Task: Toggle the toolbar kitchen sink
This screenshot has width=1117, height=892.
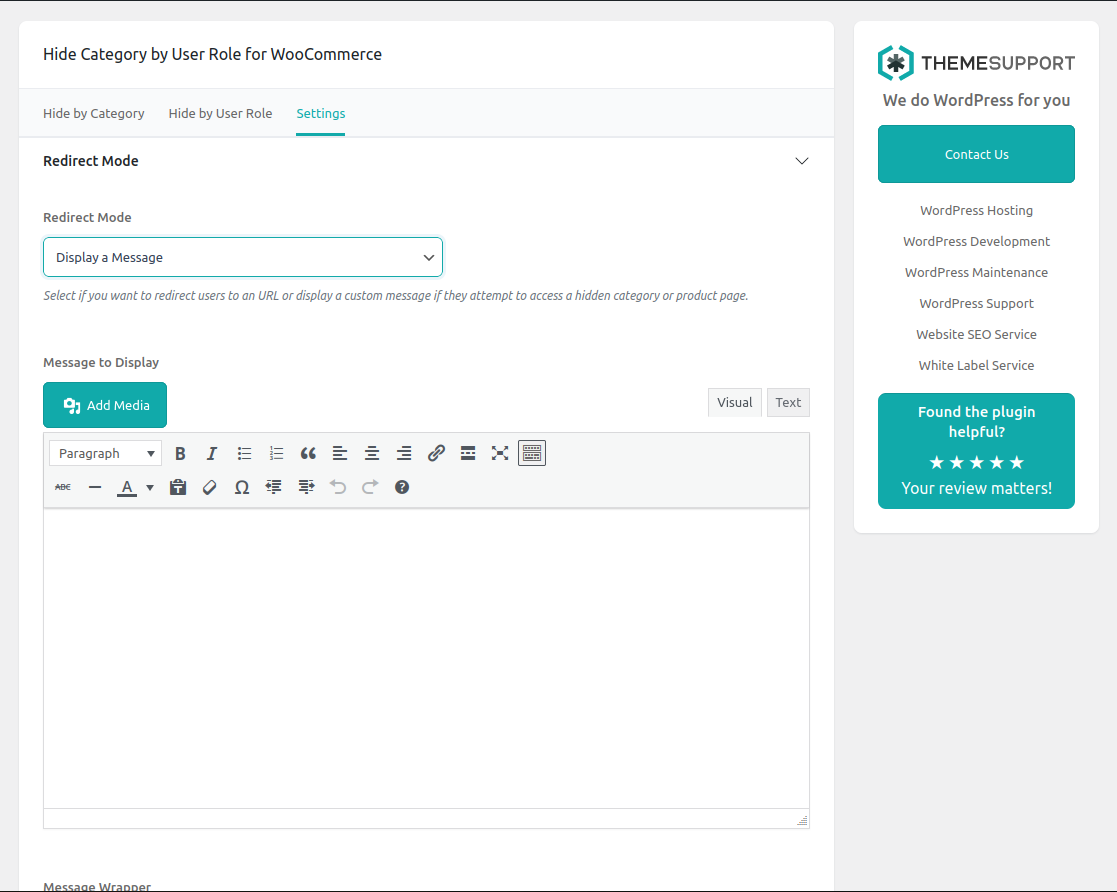Action: click(532, 453)
